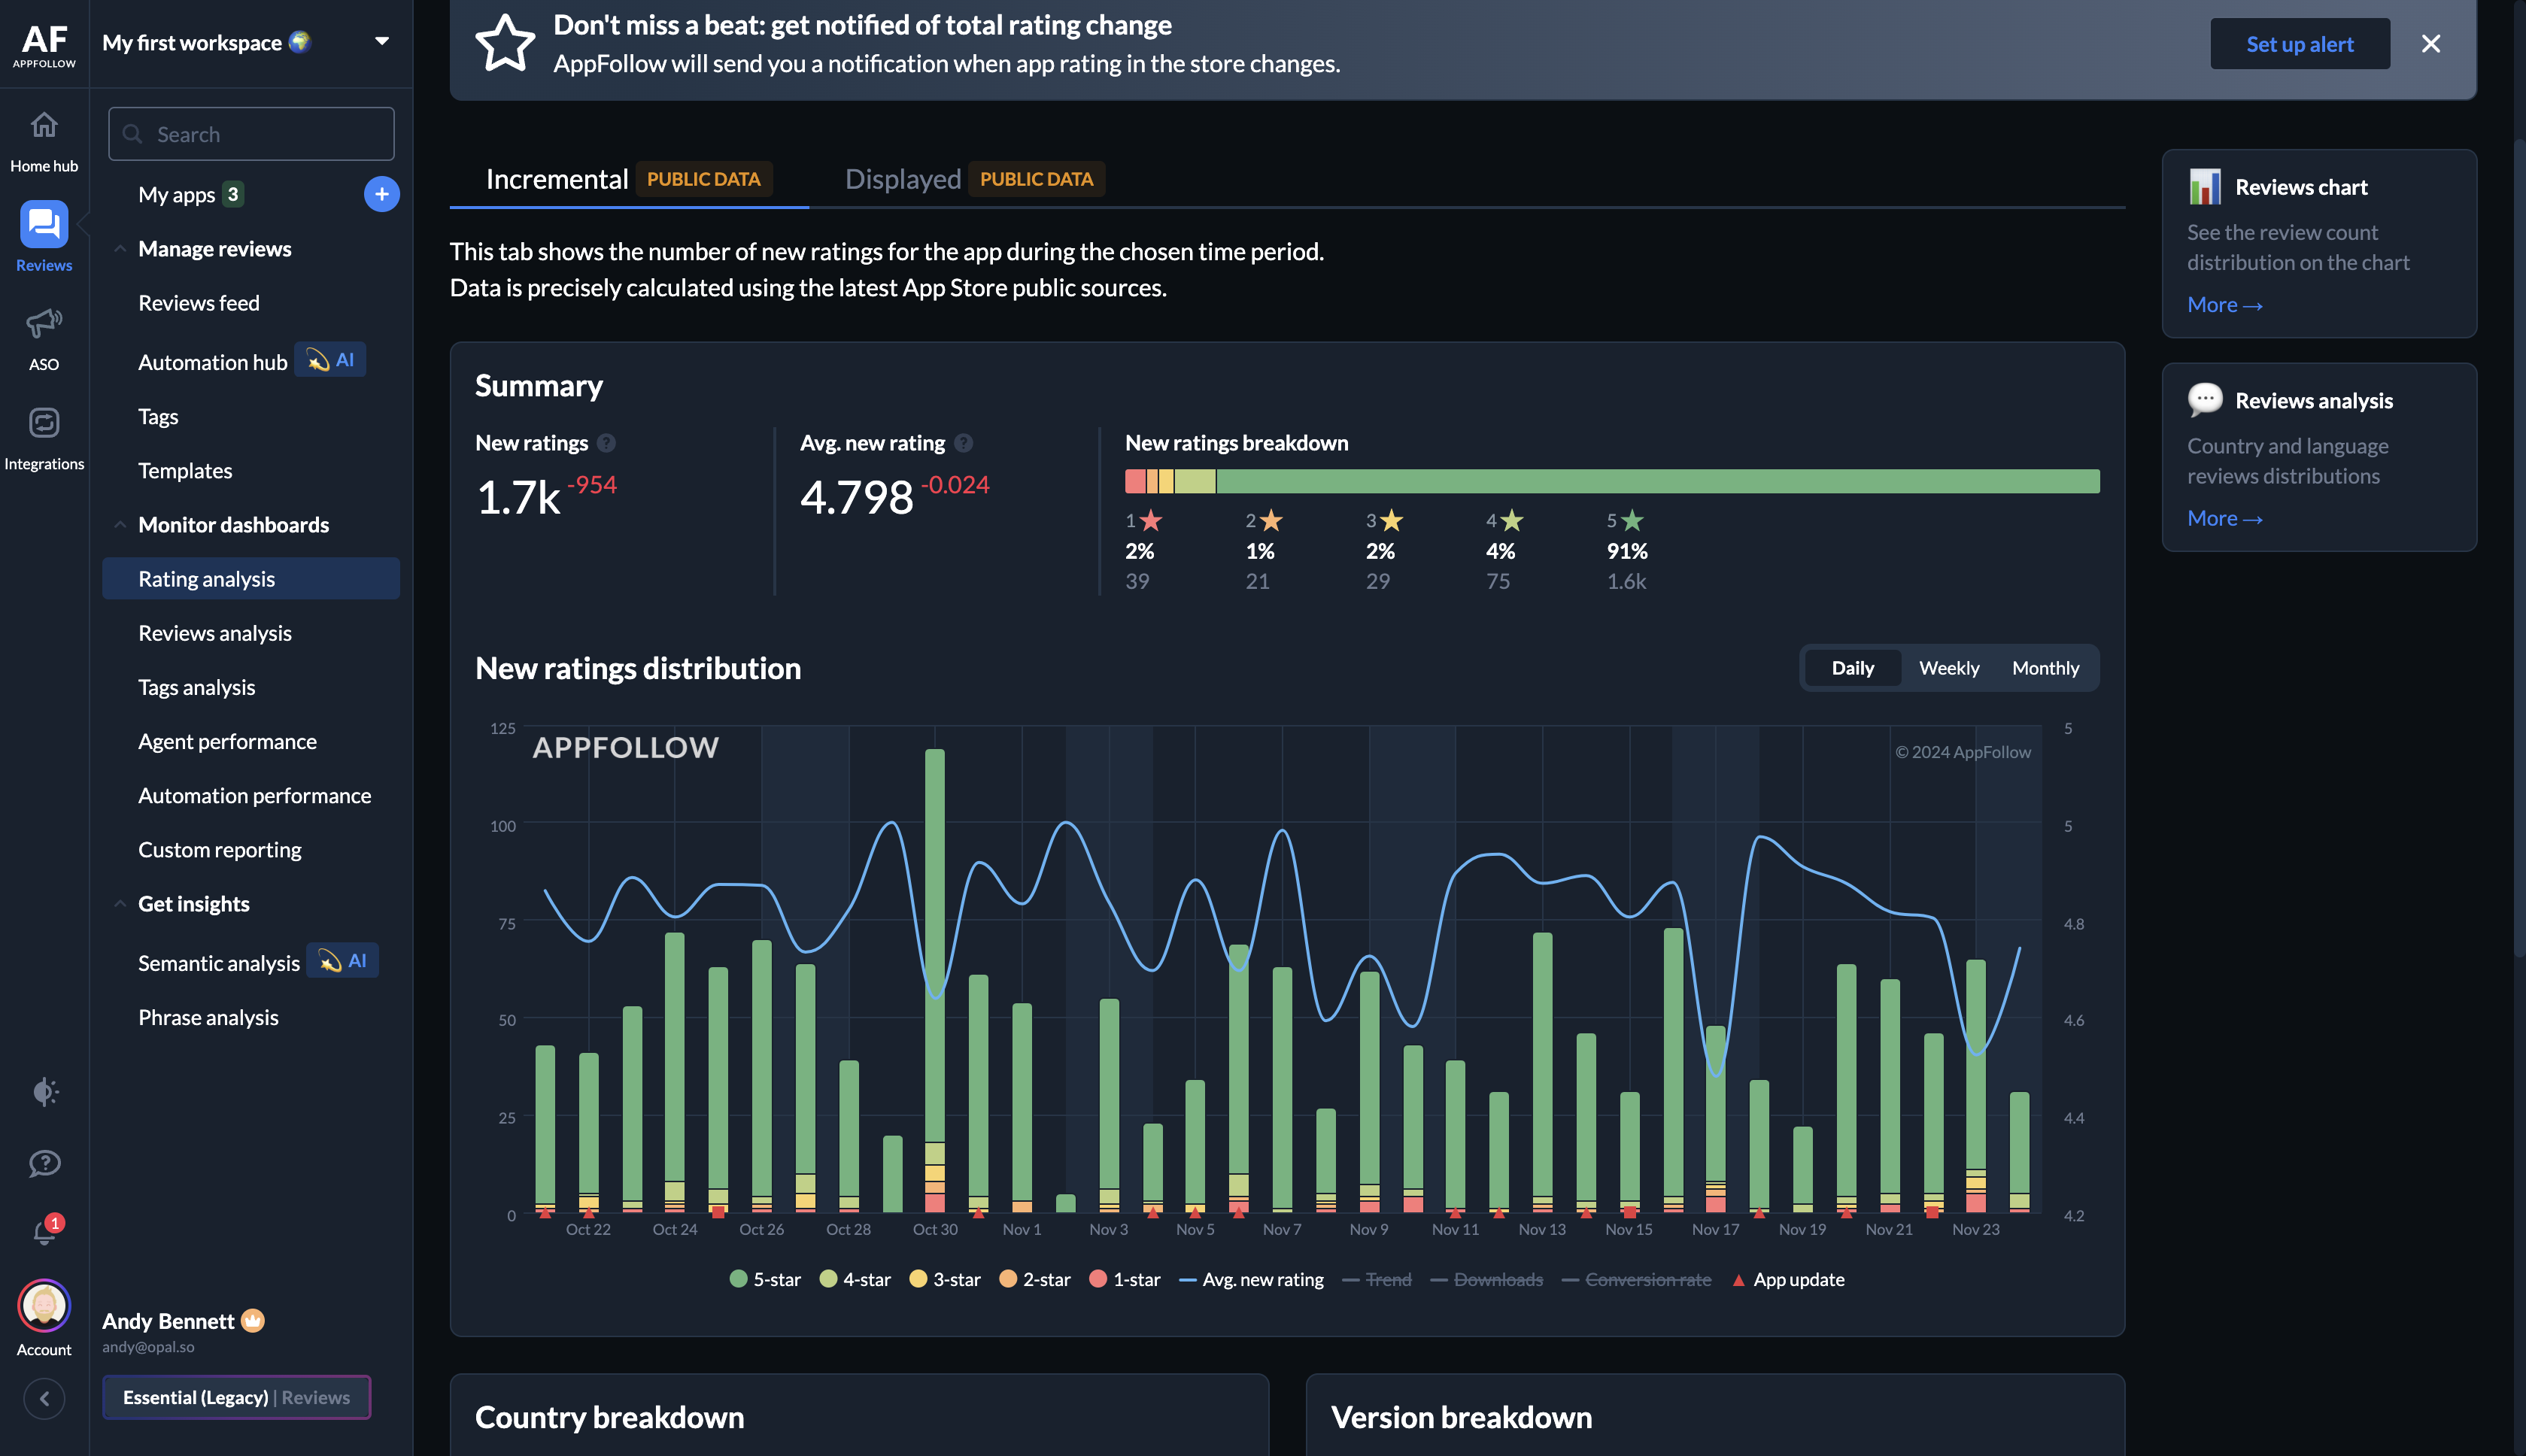2526x1456 pixels.
Task: Click the red 1-star breakdown bar segment
Action: point(1135,482)
